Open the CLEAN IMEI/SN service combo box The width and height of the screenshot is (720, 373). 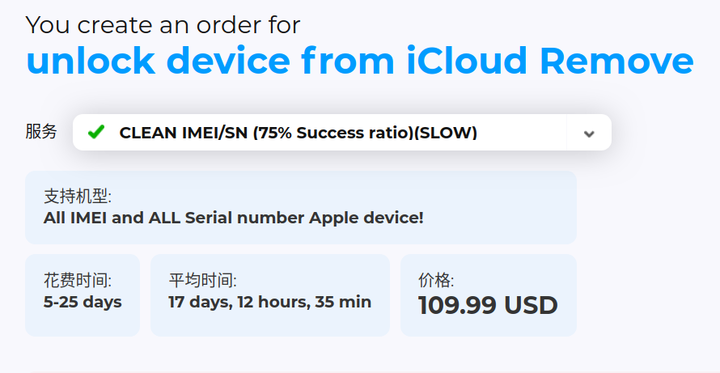tap(342, 132)
